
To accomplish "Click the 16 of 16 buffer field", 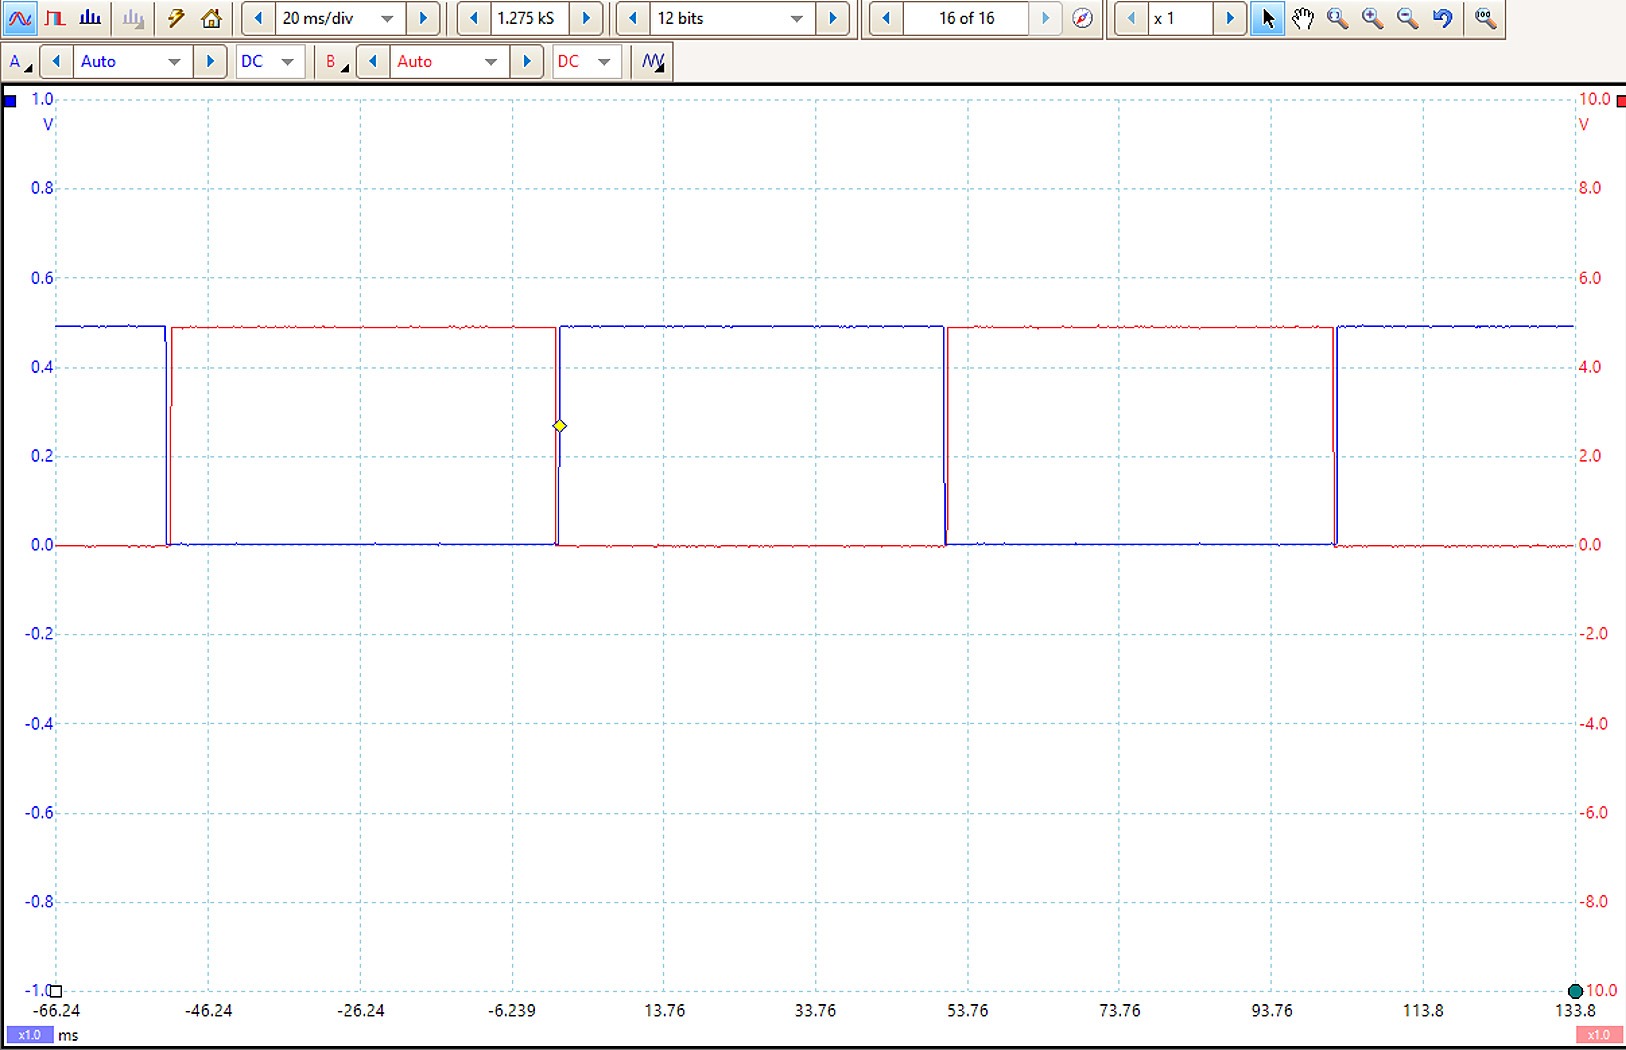I will click(966, 18).
